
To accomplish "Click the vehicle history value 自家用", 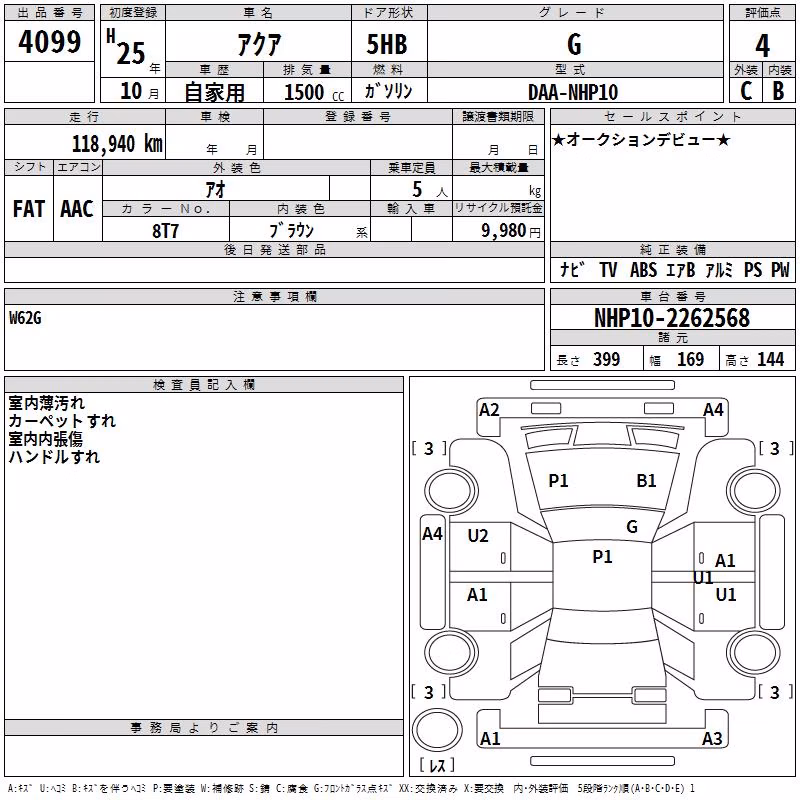I will 214,92.
